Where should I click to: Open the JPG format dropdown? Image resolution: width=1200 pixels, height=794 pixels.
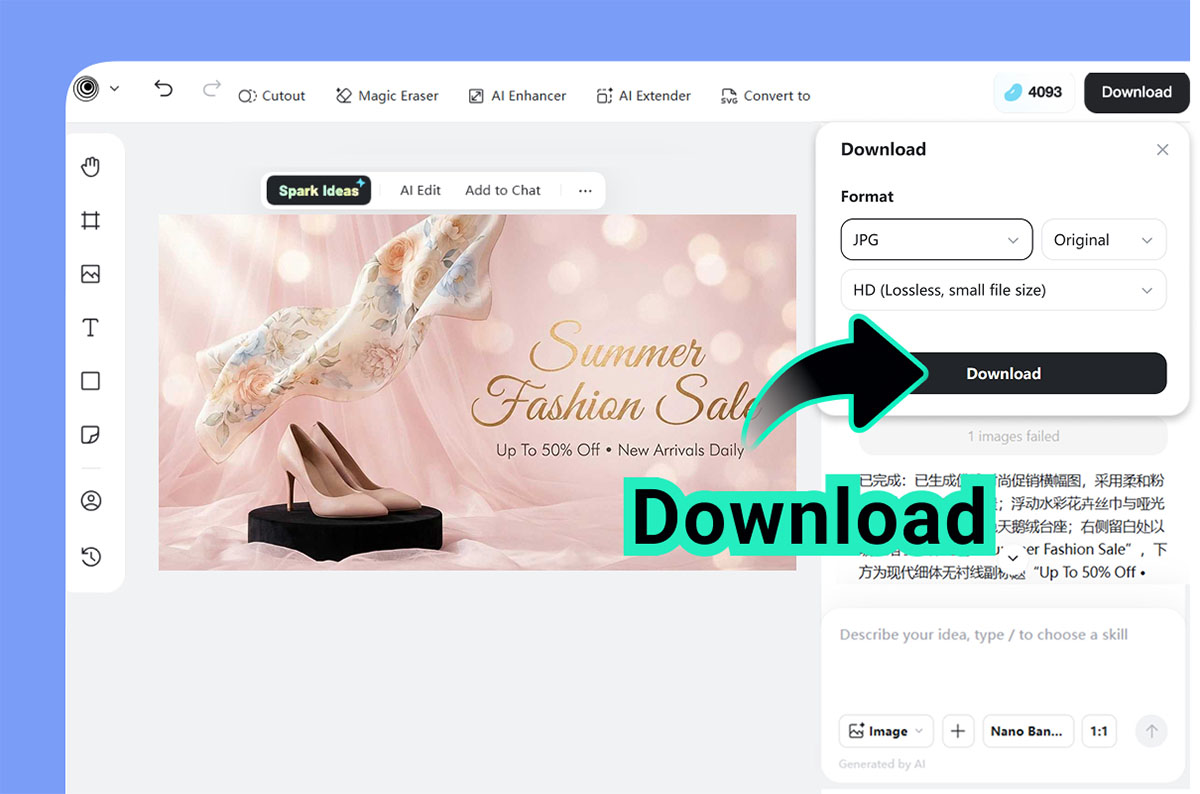coord(936,239)
